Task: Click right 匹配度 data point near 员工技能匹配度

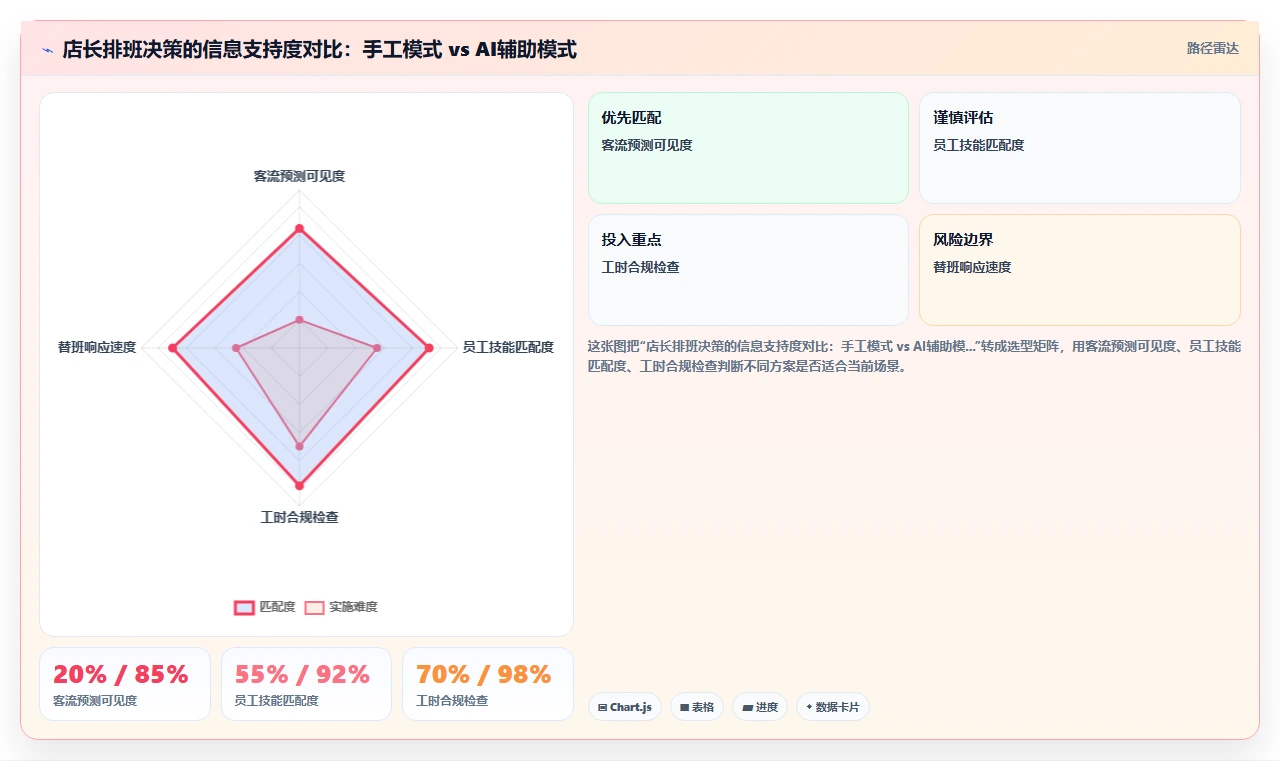Action: [429, 348]
